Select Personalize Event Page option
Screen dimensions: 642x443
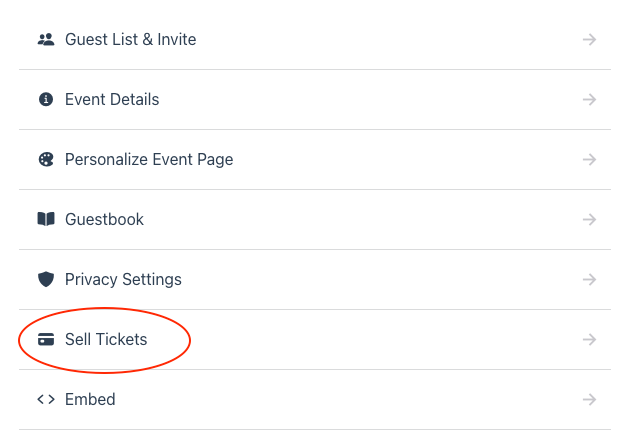tap(149, 160)
